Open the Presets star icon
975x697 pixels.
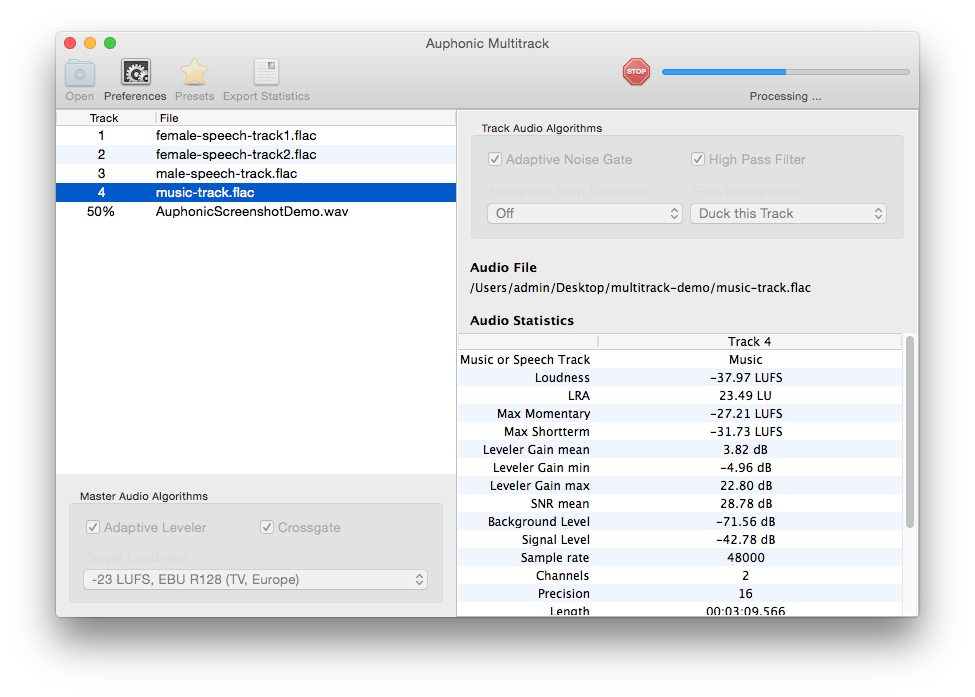click(194, 73)
